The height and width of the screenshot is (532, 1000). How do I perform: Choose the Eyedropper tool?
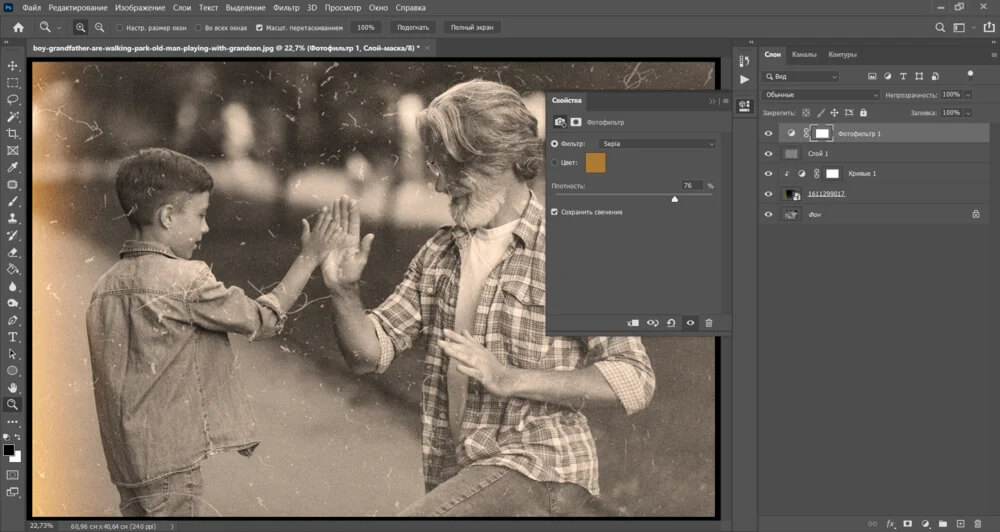[13, 167]
